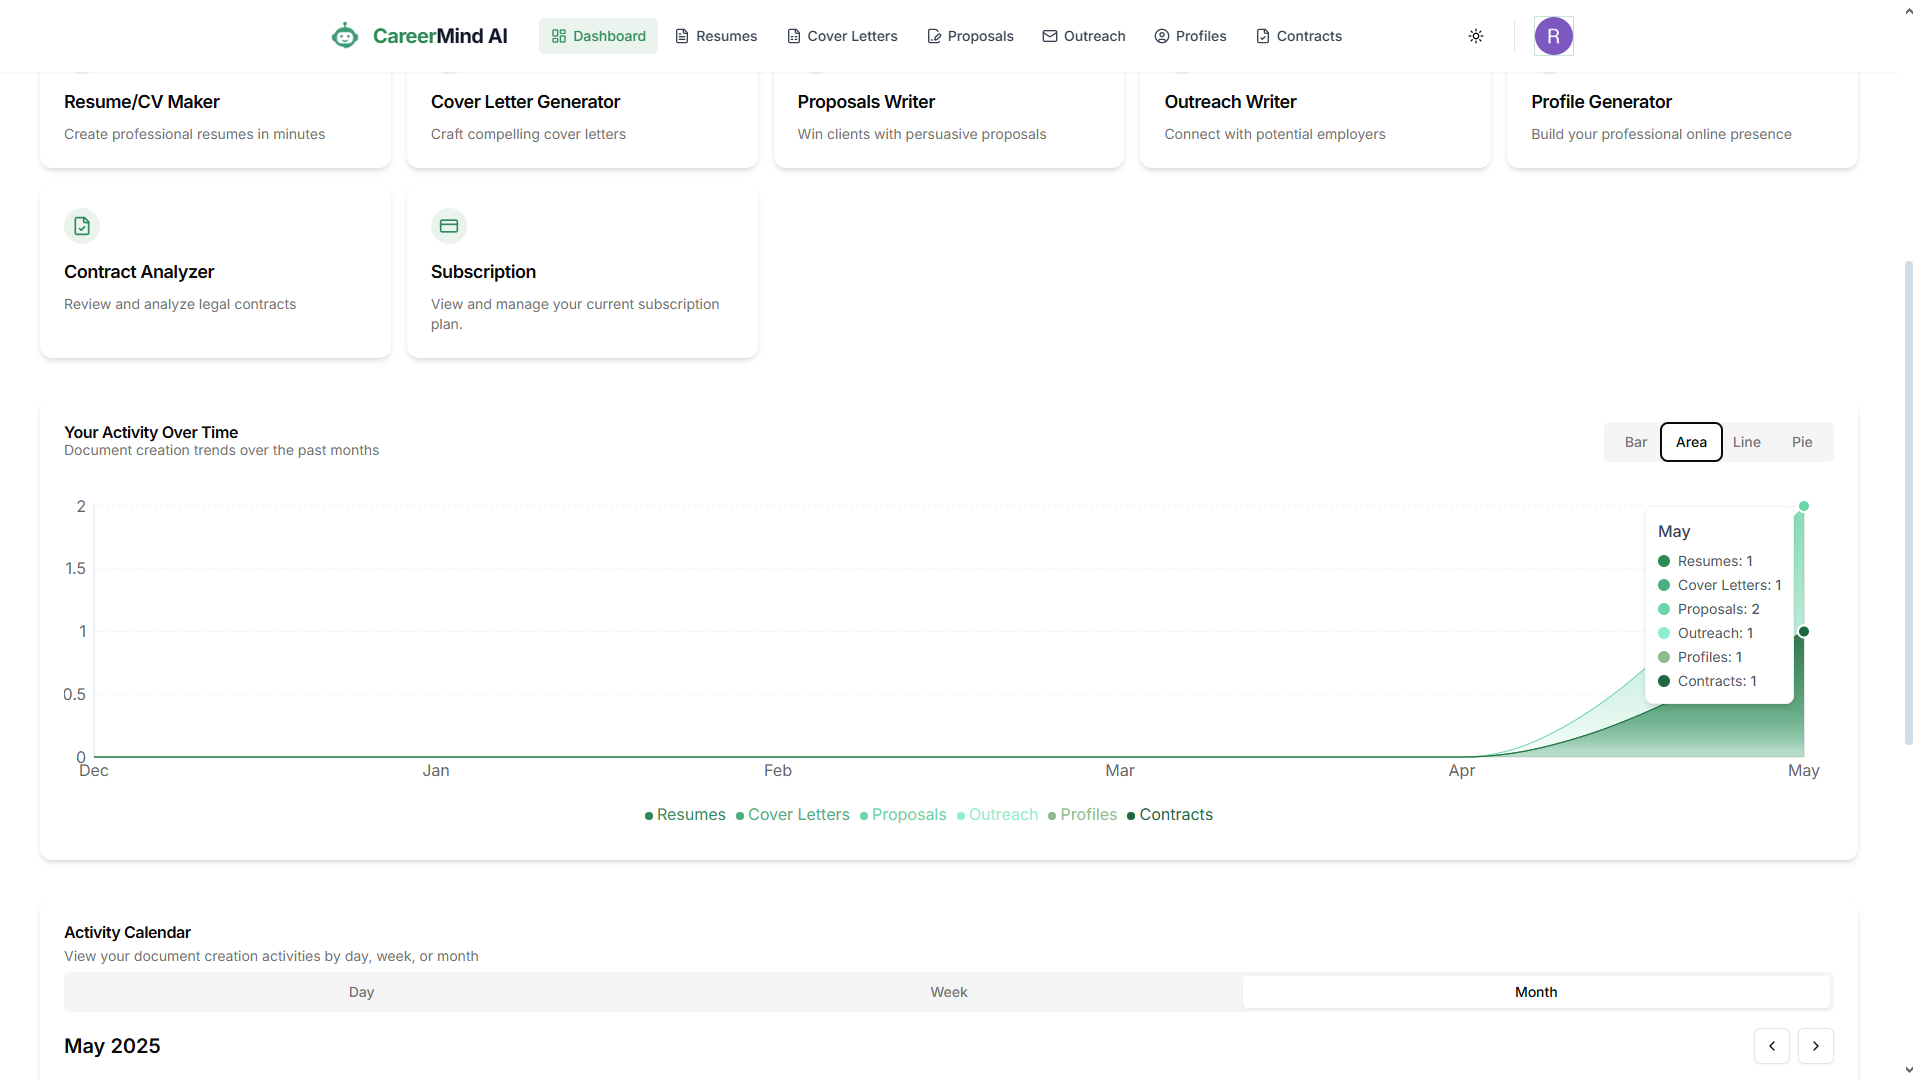Open the Proposals Writer card

(948, 117)
